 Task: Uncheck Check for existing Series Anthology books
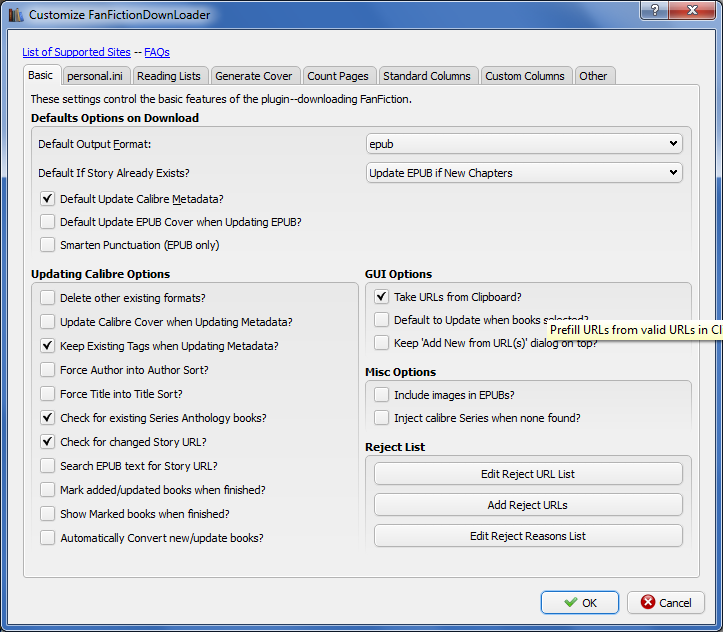tap(47, 418)
